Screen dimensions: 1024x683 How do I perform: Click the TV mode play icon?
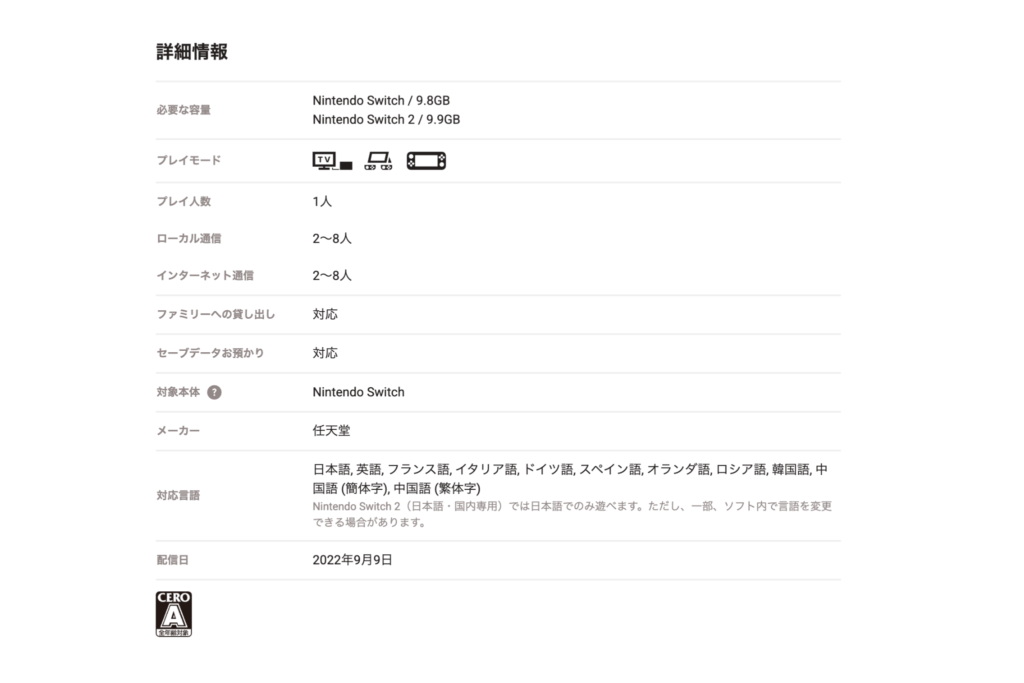click(332, 161)
